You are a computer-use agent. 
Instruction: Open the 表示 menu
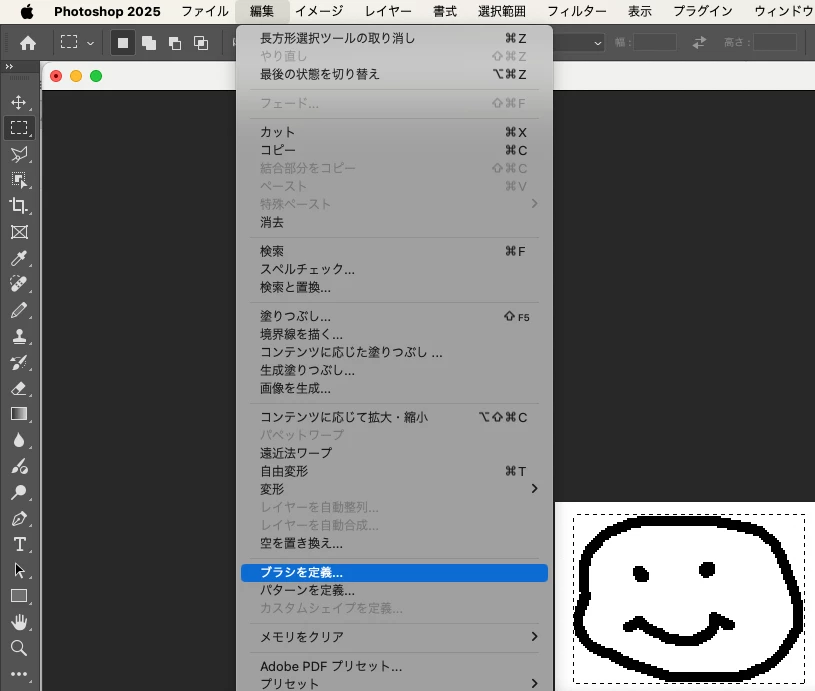coord(639,11)
